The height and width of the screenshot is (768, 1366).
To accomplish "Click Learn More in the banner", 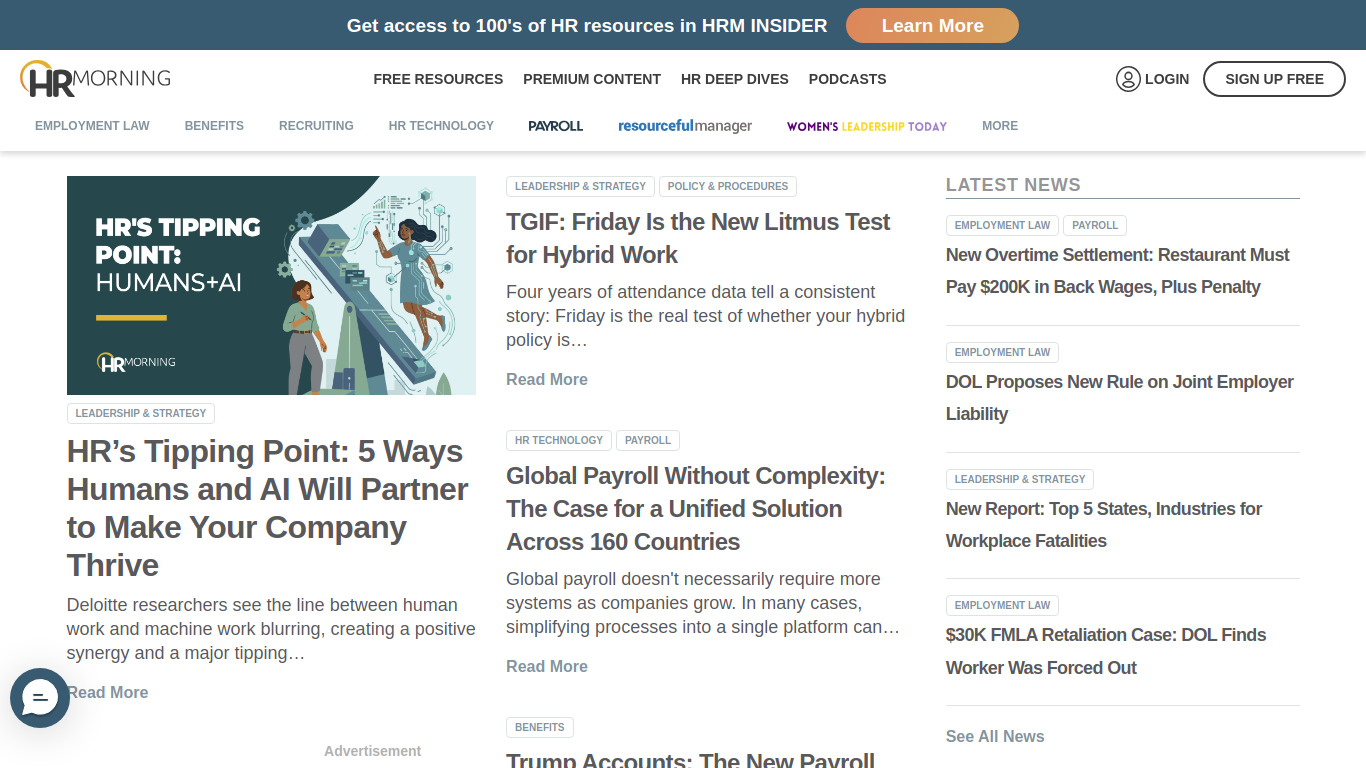I will pyautogui.click(x=932, y=26).
